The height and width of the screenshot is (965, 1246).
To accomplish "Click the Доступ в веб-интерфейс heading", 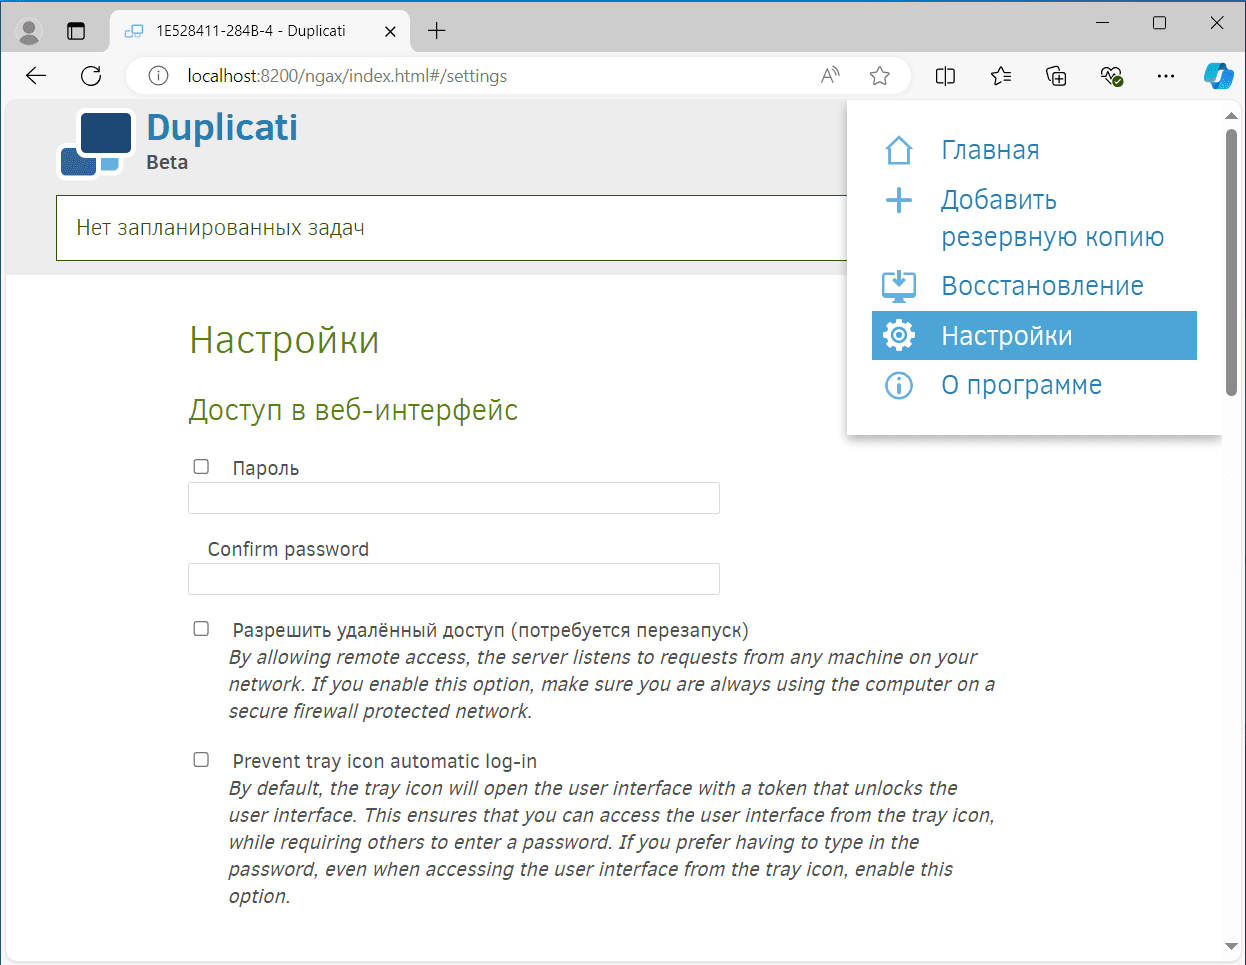I will (x=353, y=410).
